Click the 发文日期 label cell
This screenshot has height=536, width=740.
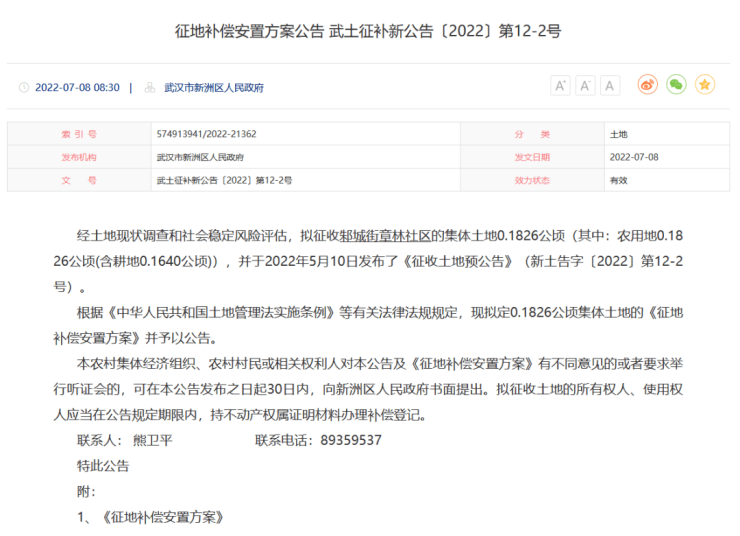(532, 157)
